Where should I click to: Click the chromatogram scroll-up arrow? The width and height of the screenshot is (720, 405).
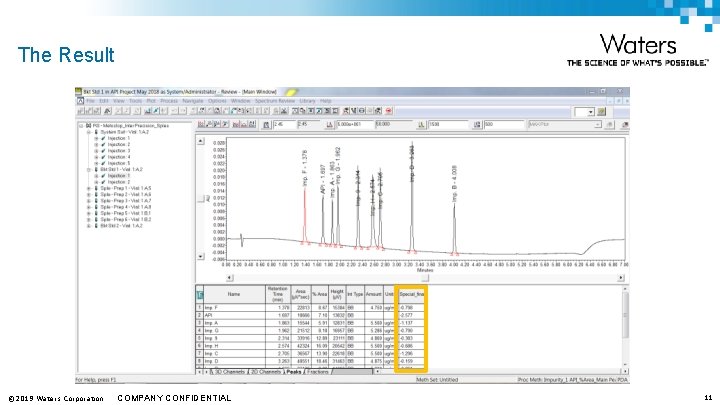click(x=201, y=141)
